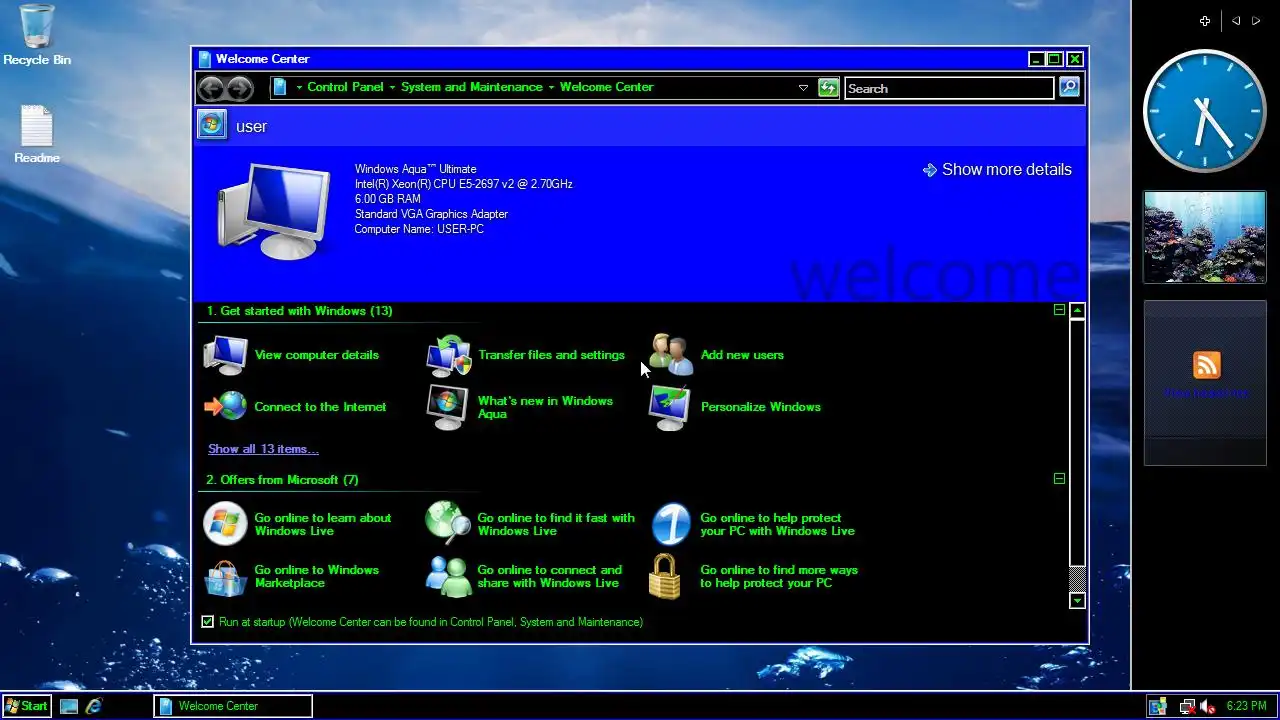The height and width of the screenshot is (720, 1280).
Task: Go online to connect and share with Windows Live
Action: point(524,576)
